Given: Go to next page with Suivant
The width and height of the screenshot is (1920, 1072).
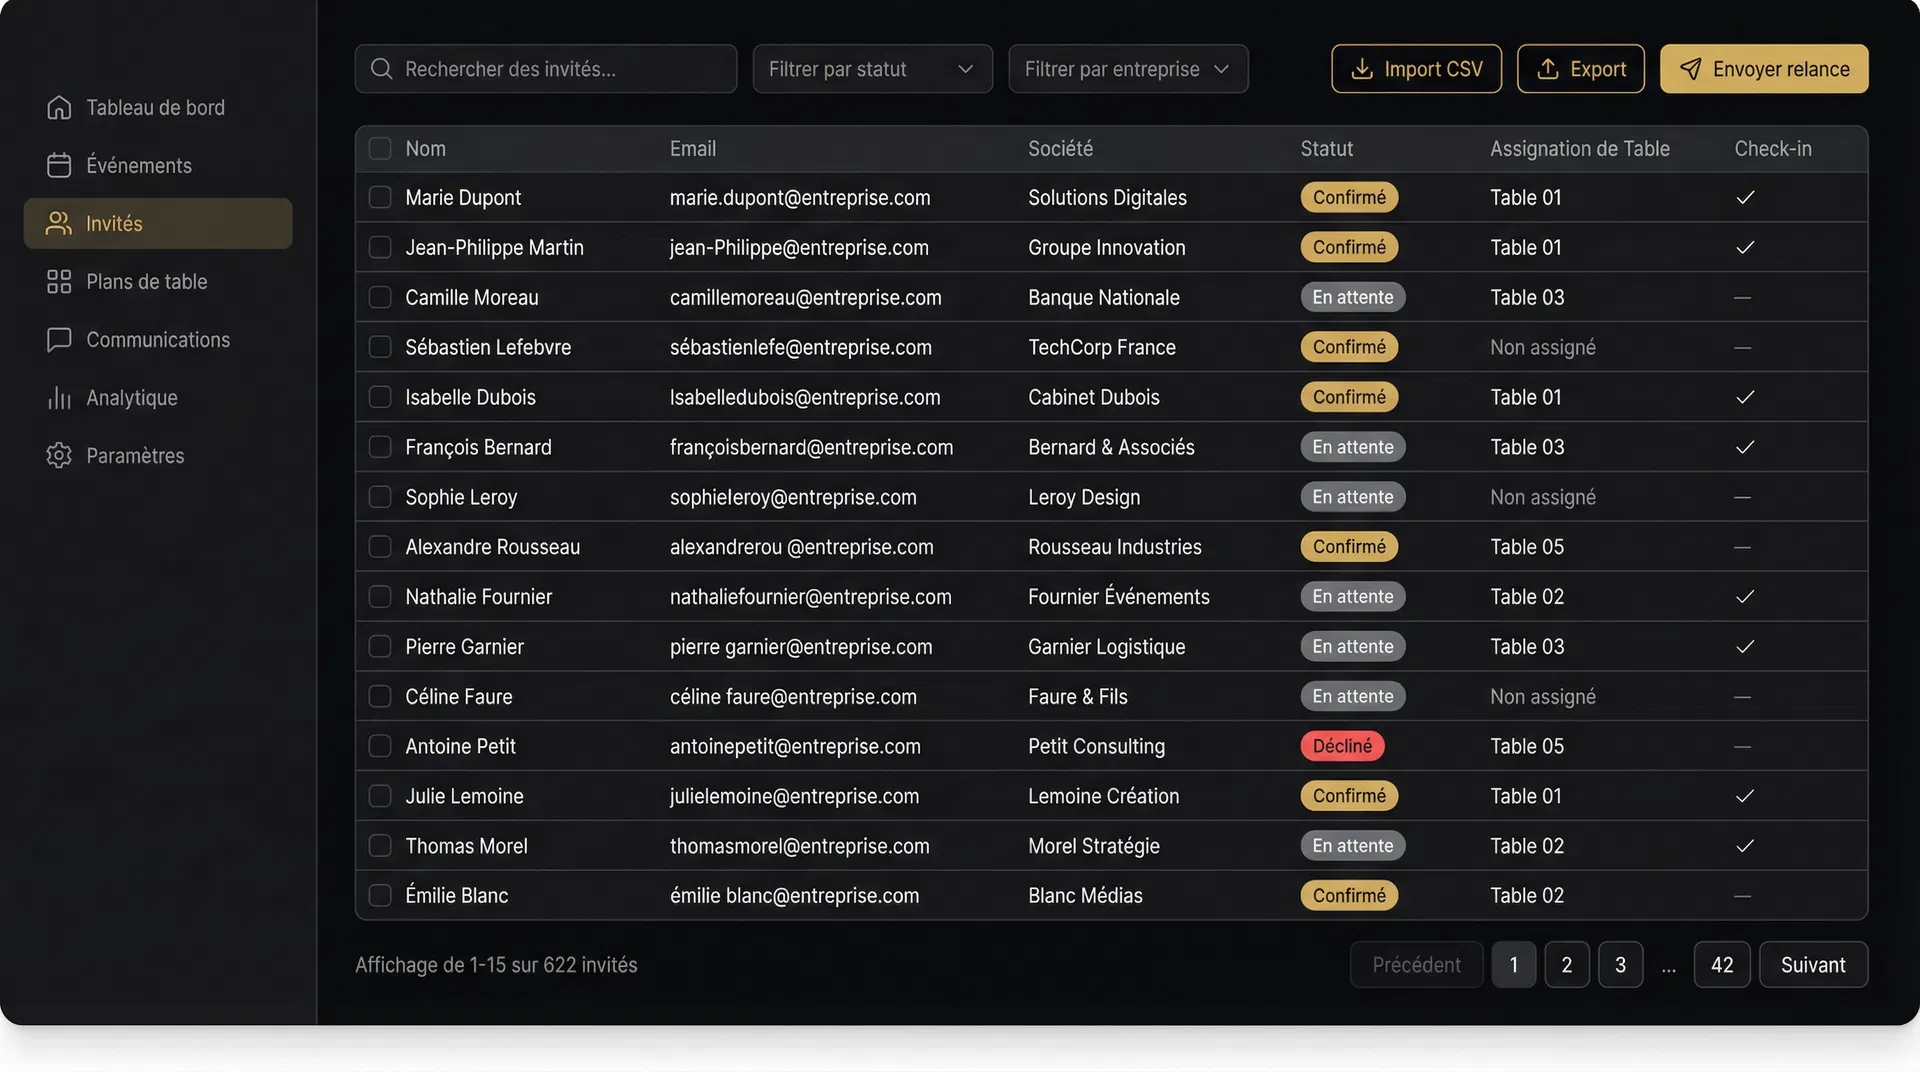Looking at the screenshot, I should click(x=1812, y=965).
